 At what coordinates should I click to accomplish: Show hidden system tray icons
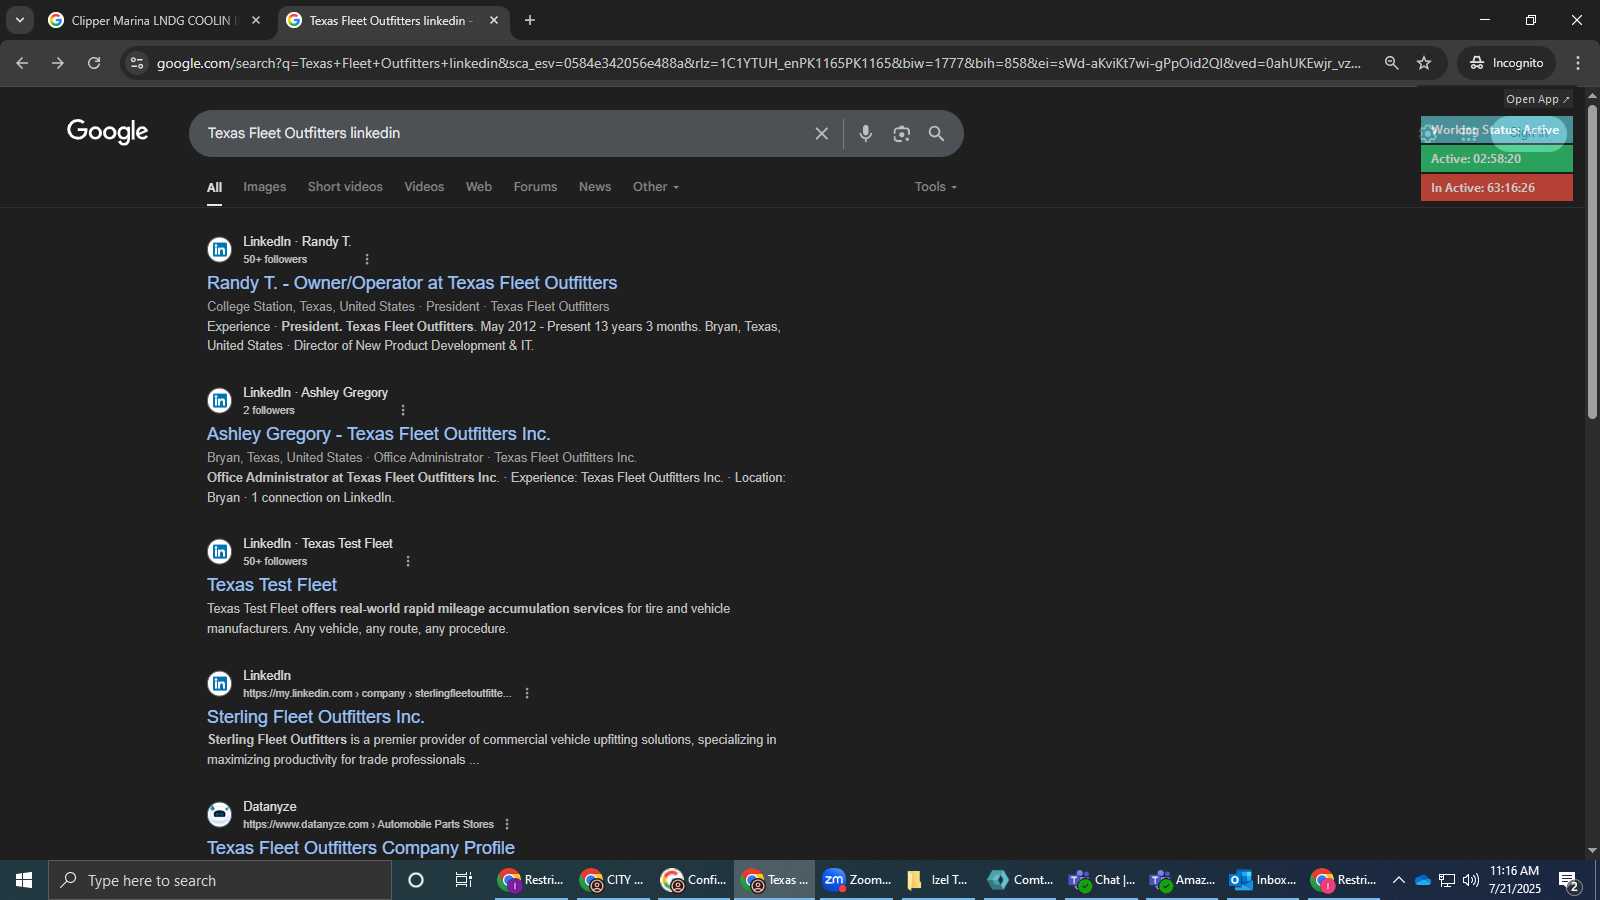click(x=1399, y=880)
